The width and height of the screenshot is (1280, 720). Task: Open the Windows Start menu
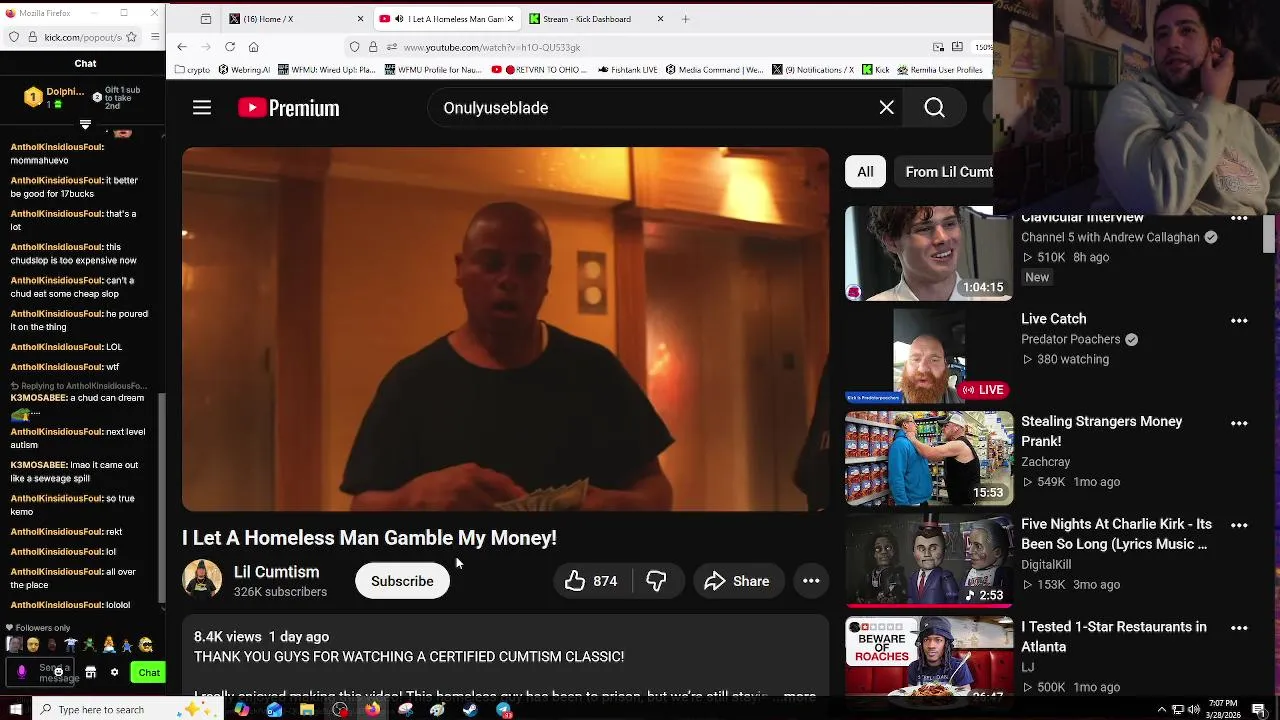click(15, 710)
